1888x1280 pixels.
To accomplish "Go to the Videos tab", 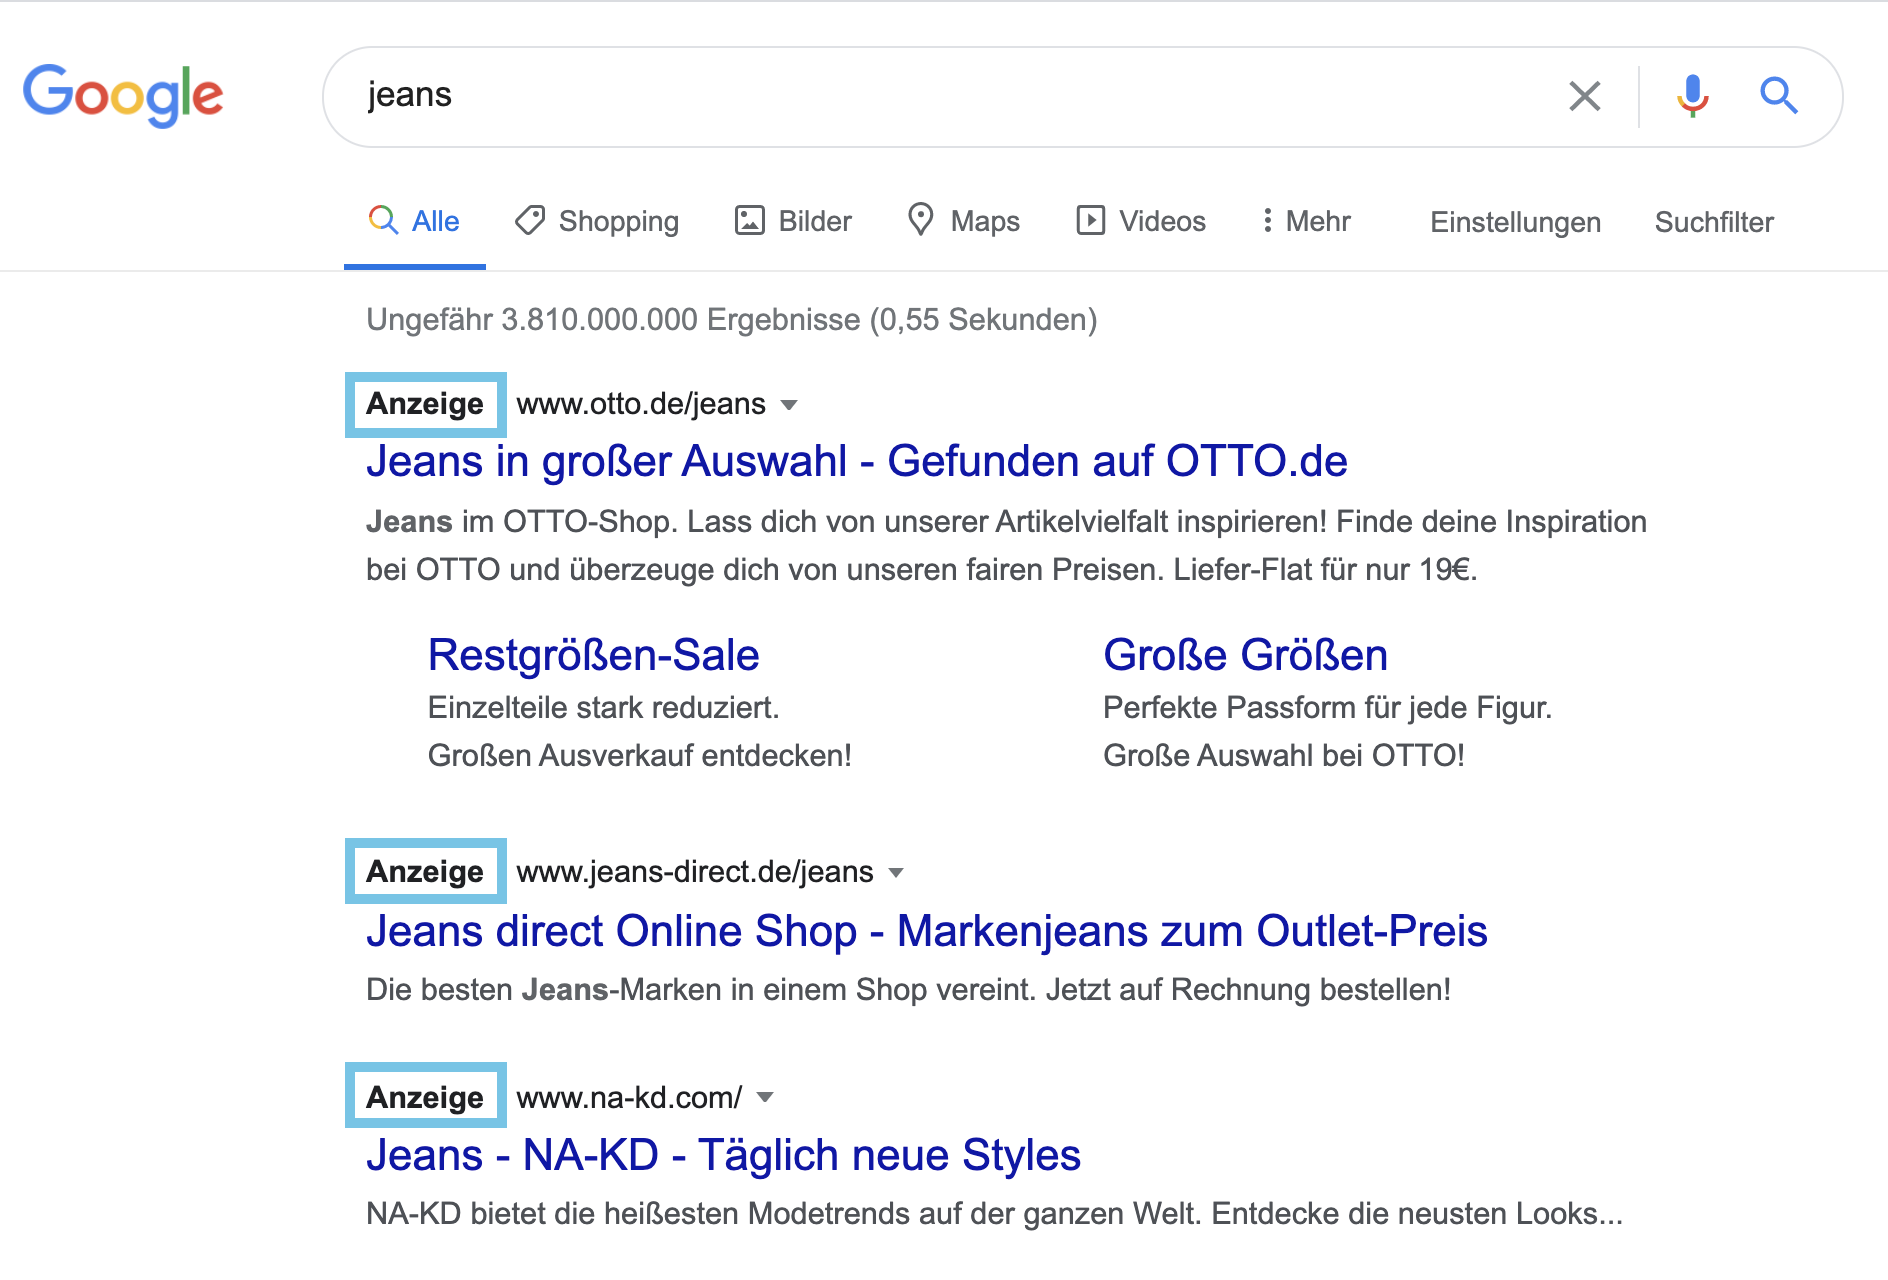I will tap(1141, 221).
